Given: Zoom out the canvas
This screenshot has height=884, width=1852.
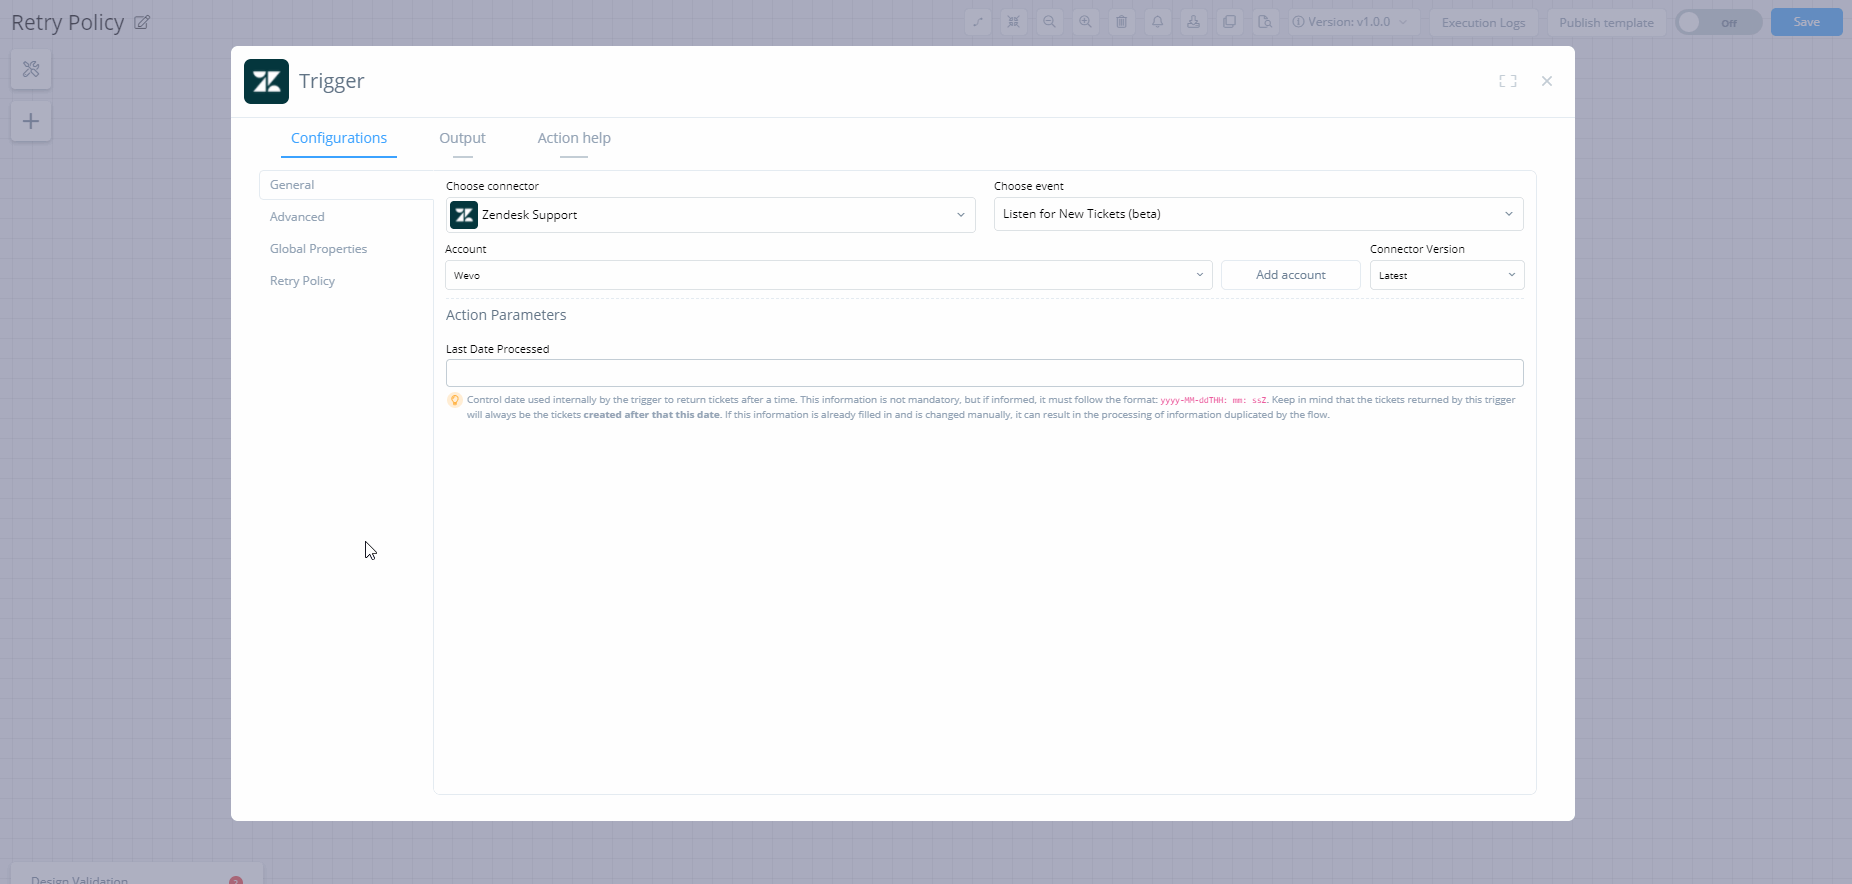Looking at the screenshot, I should pyautogui.click(x=1050, y=22).
